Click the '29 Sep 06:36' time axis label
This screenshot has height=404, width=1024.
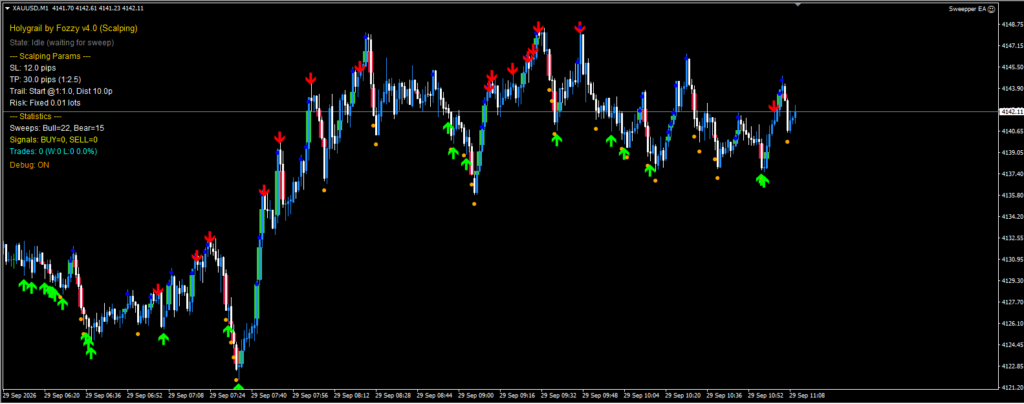tap(103, 396)
